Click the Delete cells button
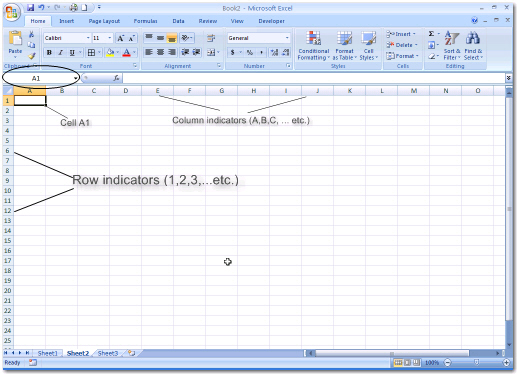Screen dimensions: 517x374 coord(402,45)
